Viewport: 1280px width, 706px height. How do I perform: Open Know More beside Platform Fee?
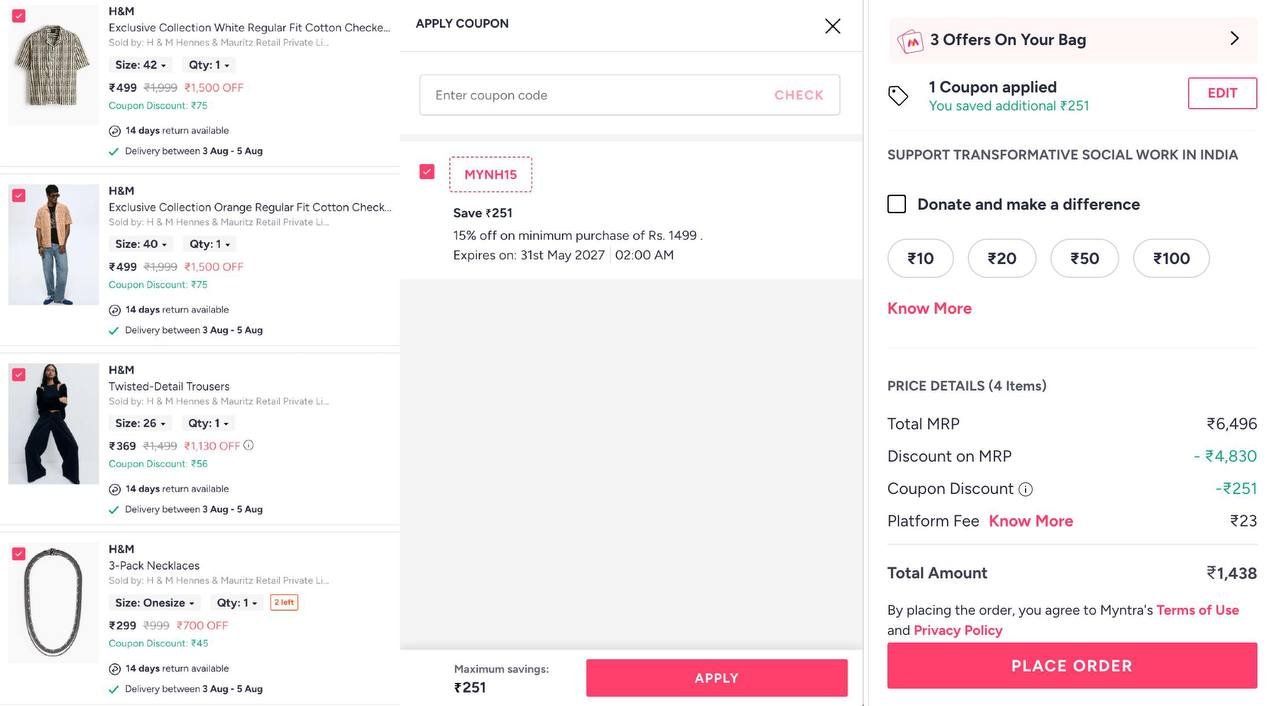pyautogui.click(x=1031, y=521)
